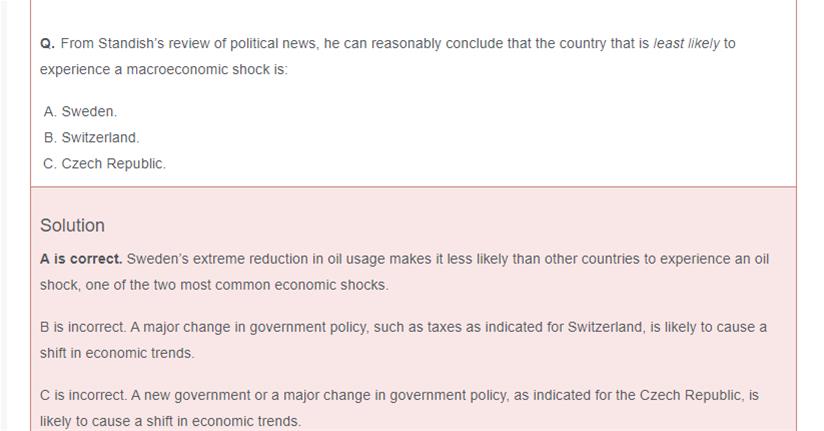This screenshot has width=824, height=431.
Task: Click the bold 'A is correct.' text
Action: click(81, 259)
